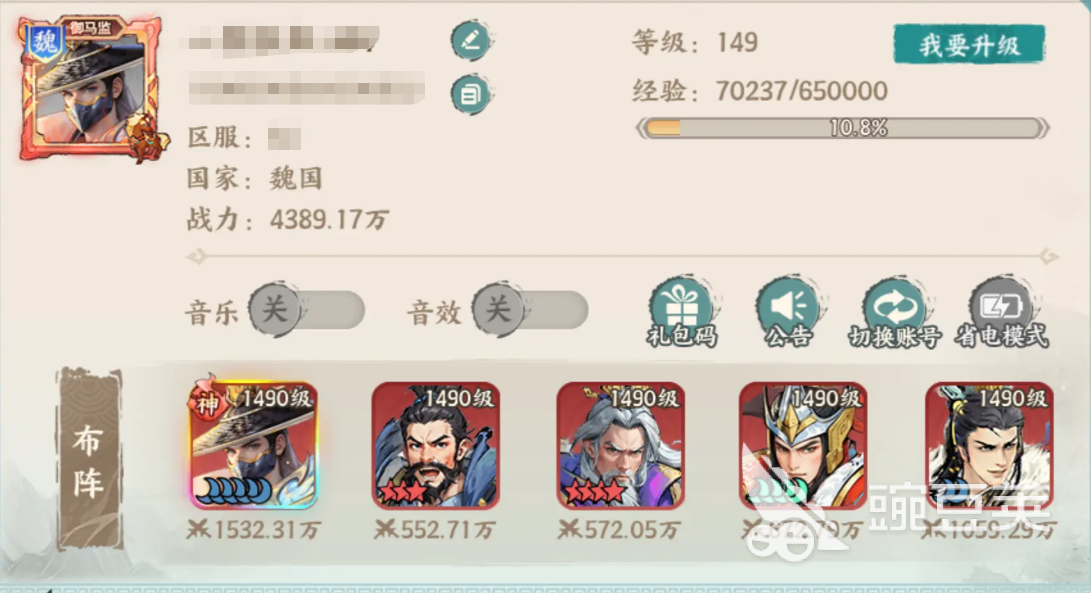Click the player avatar portrait frame
1091x593 pixels.
click(91, 89)
